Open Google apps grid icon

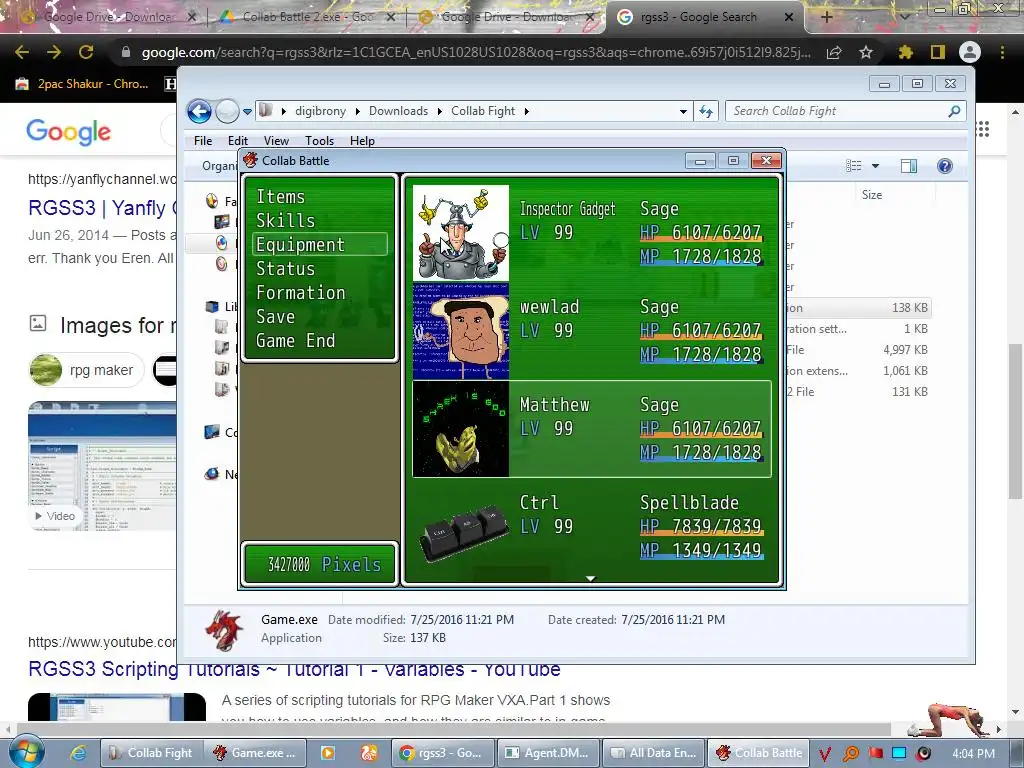983,129
